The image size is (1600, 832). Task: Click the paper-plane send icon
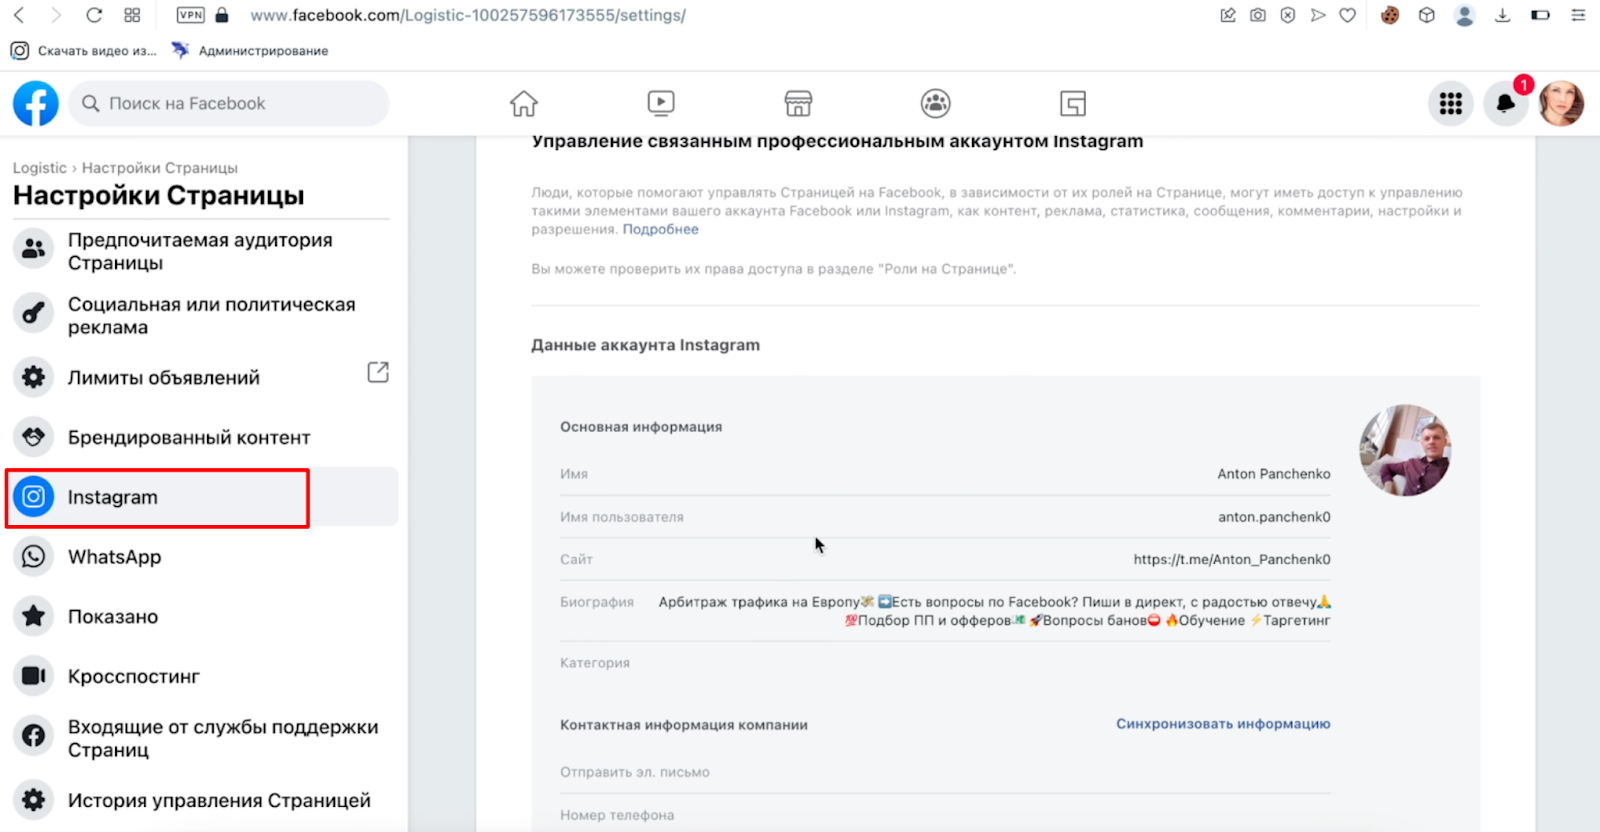point(1318,15)
